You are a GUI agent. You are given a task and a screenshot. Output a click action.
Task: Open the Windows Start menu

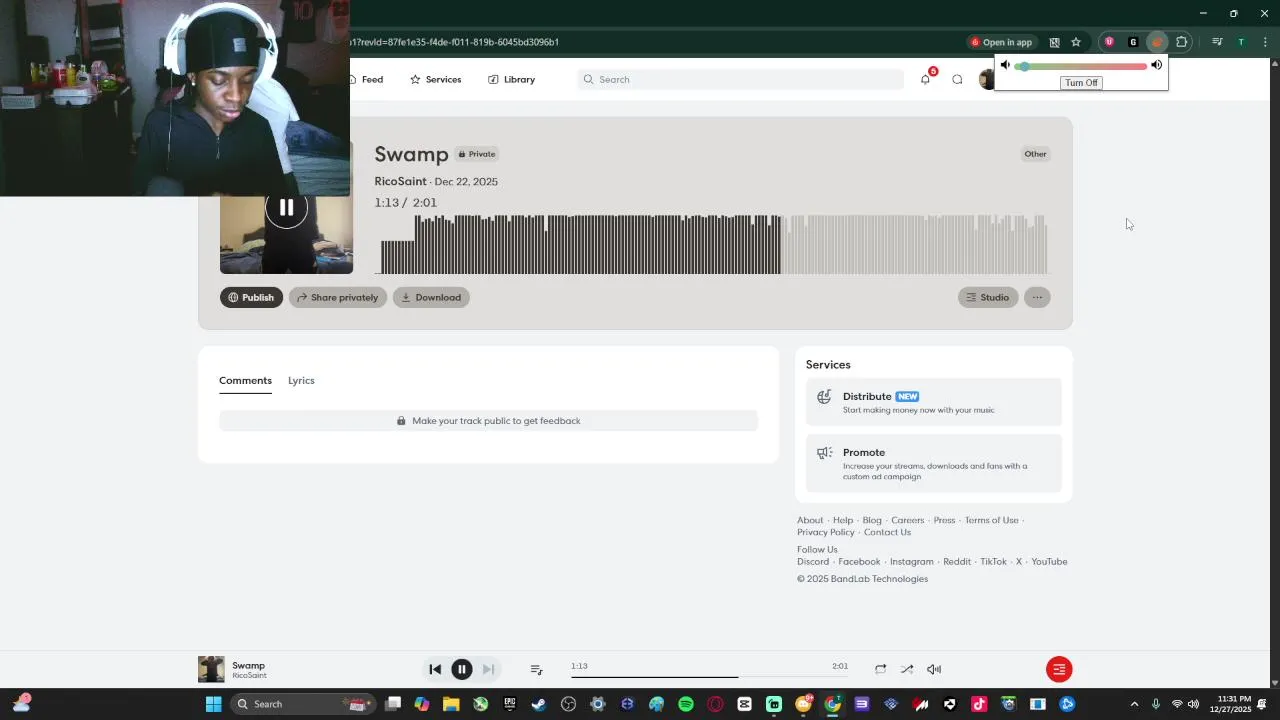[213, 704]
